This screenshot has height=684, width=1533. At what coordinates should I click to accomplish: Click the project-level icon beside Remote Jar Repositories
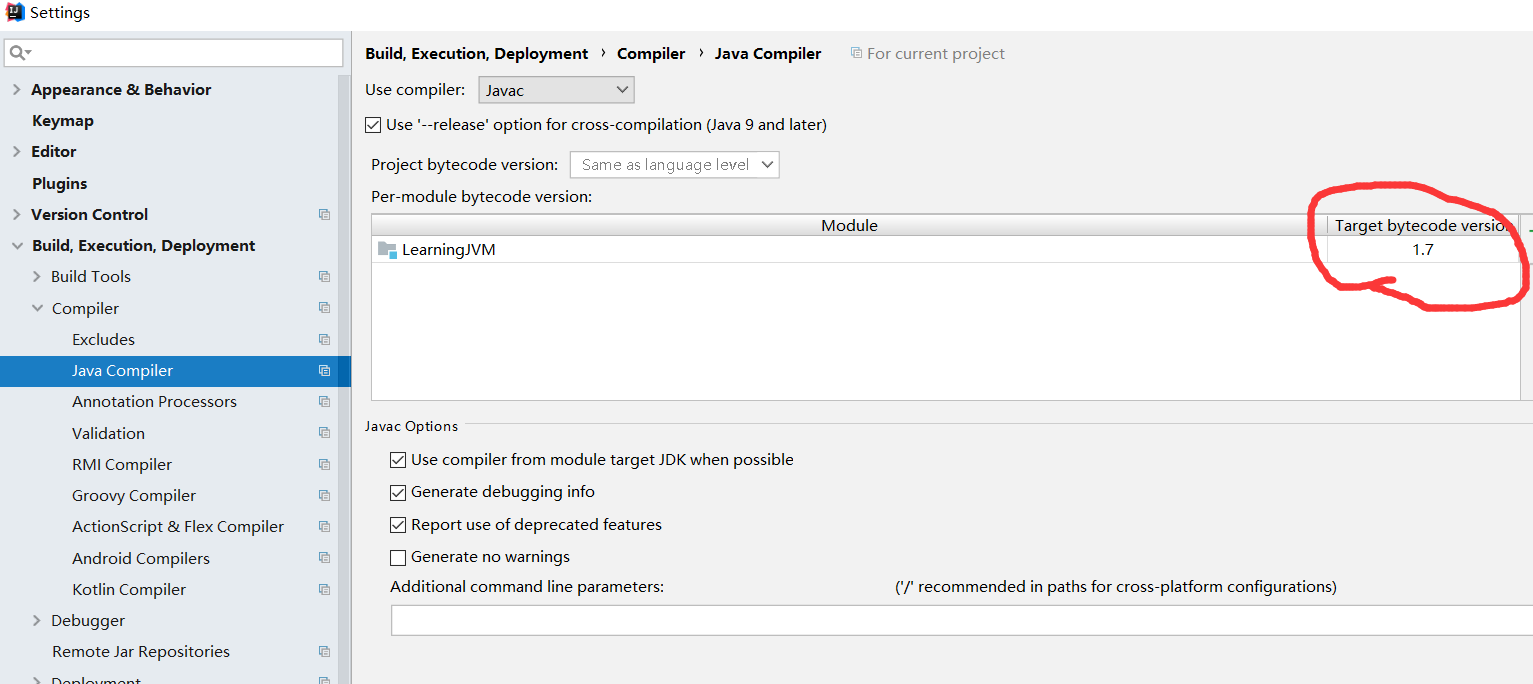[324, 651]
